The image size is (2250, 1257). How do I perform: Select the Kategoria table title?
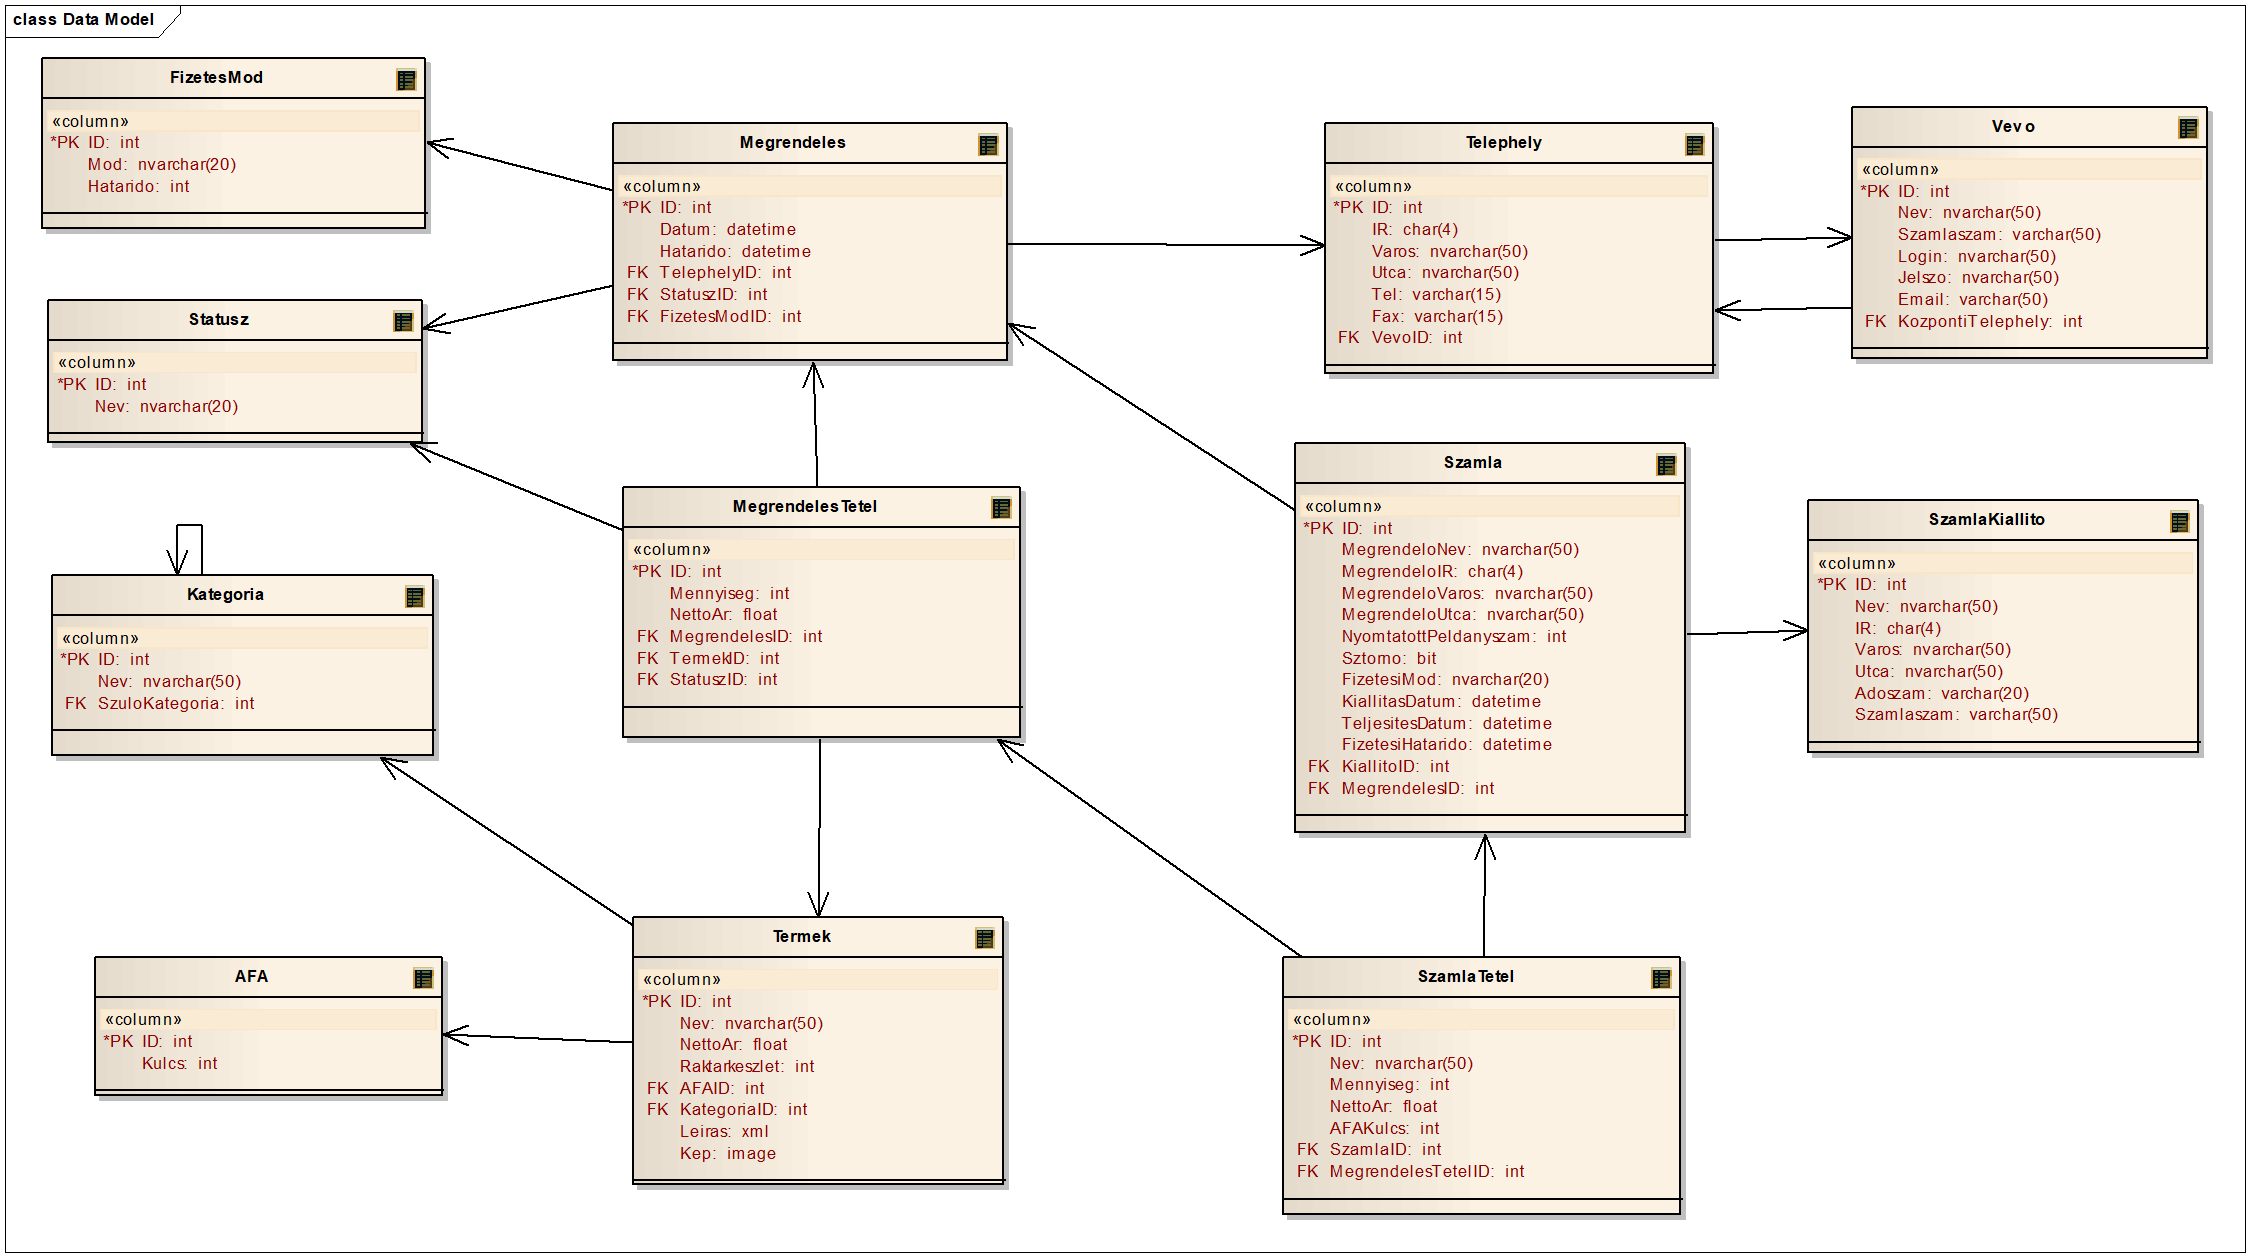click(x=225, y=595)
